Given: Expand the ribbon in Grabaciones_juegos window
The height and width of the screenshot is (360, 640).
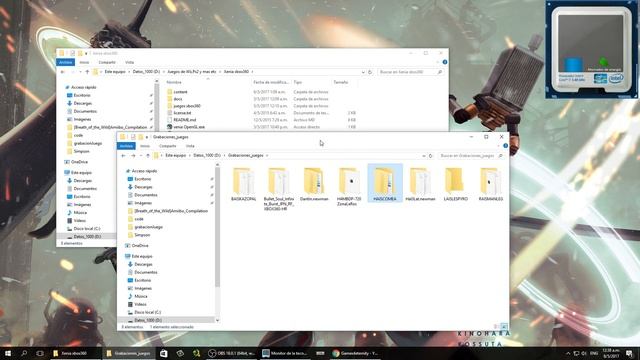Looking at the screenshot, I should [x=498, y=146].
